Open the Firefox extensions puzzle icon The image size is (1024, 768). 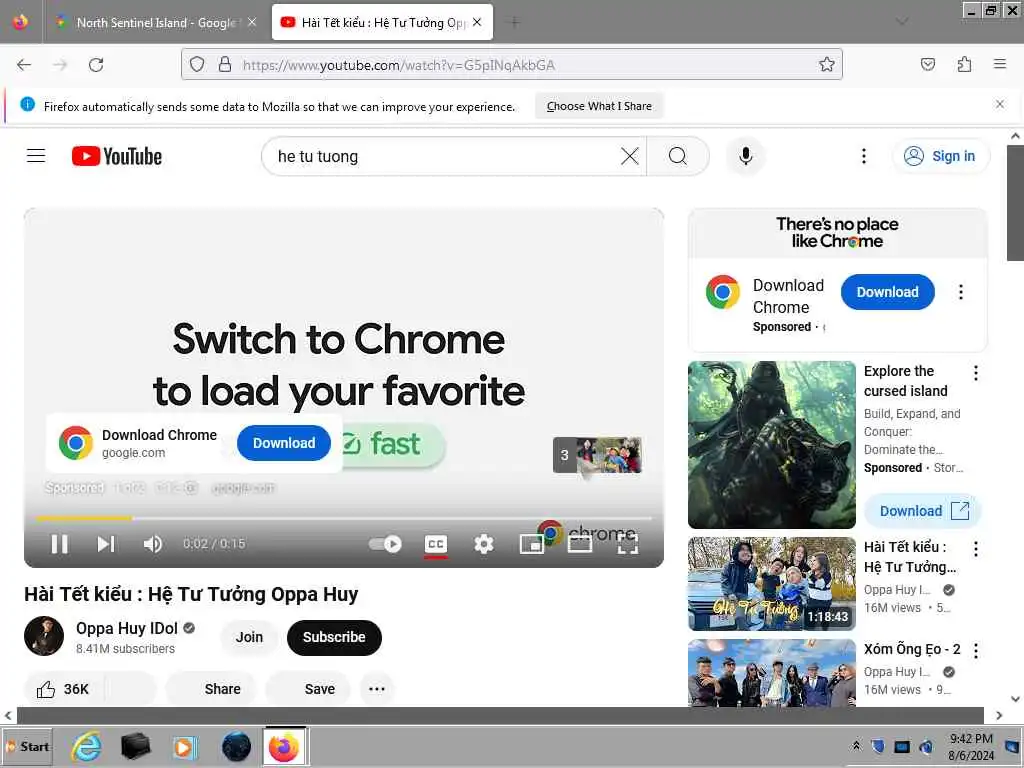pos(964,64)
